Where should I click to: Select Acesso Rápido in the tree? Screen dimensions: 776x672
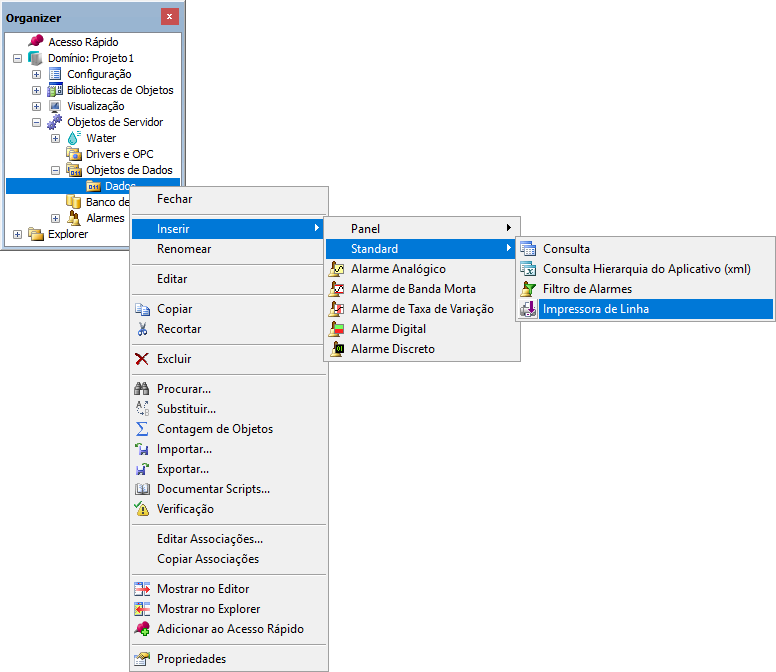83,42
